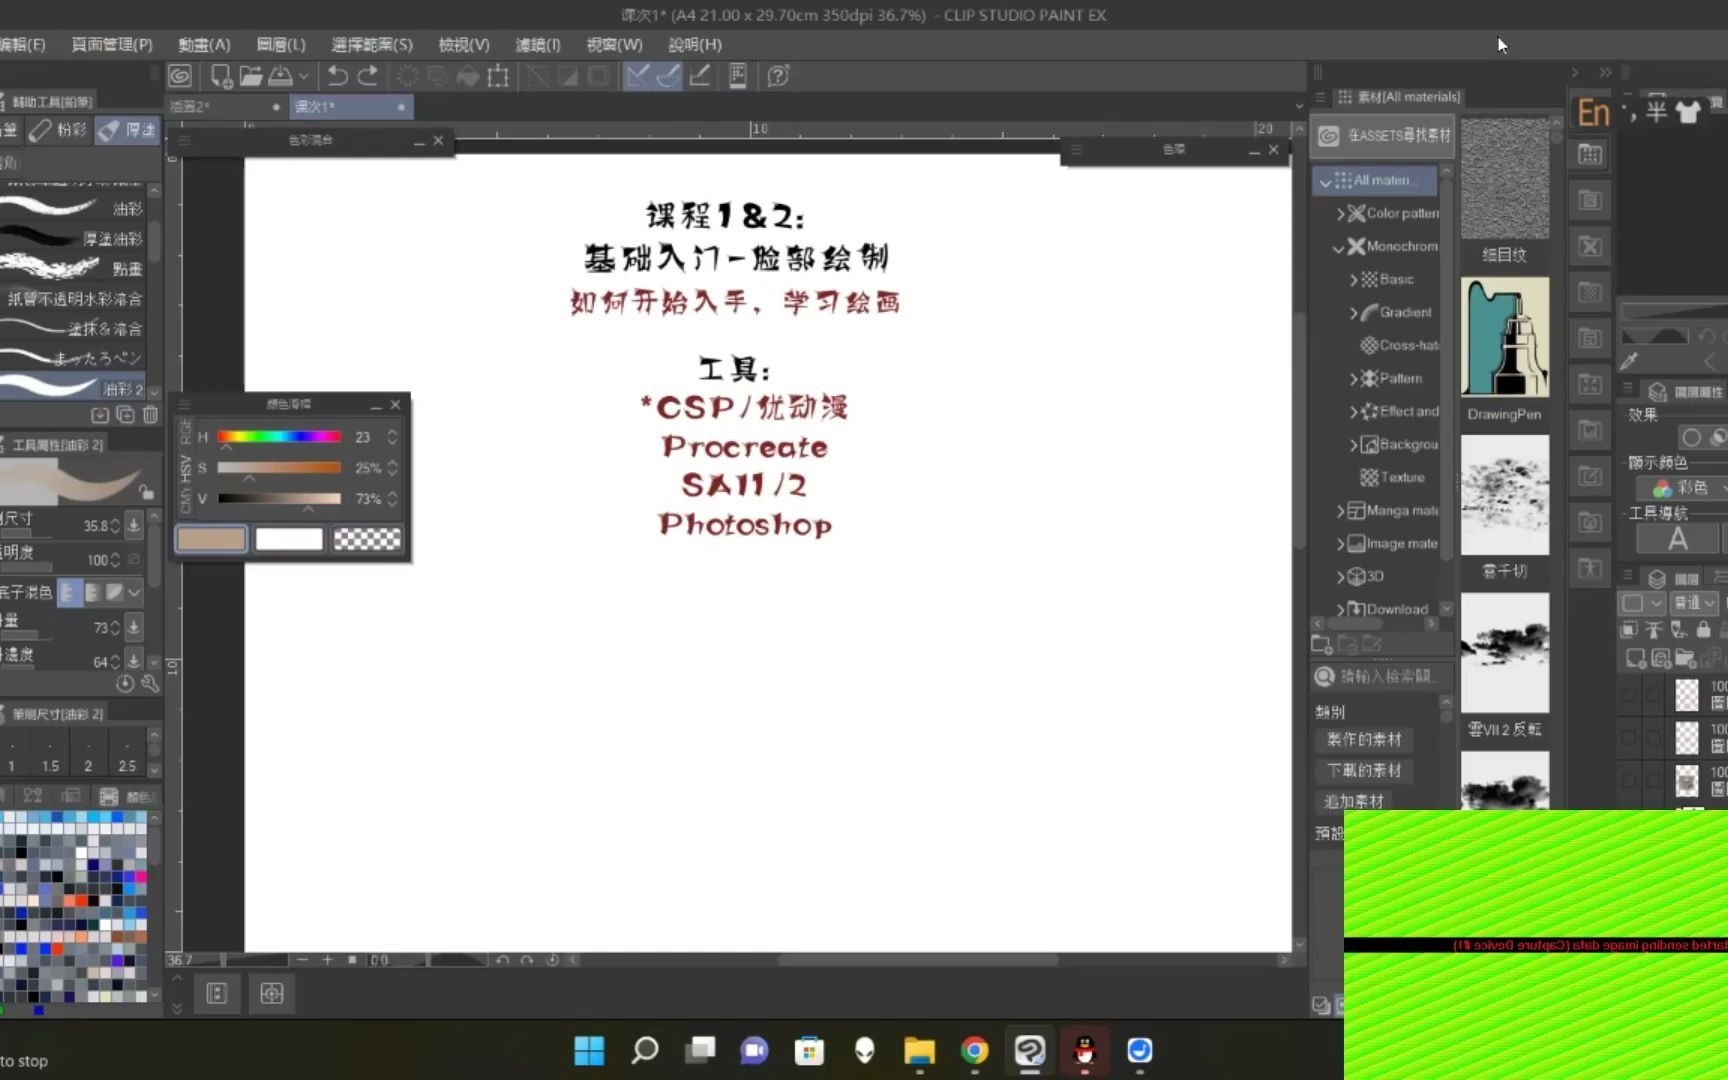Collapse the All materials tree node
Image resolution: width=1728 pixels, height=1080 pixels.
point(1326,182)
